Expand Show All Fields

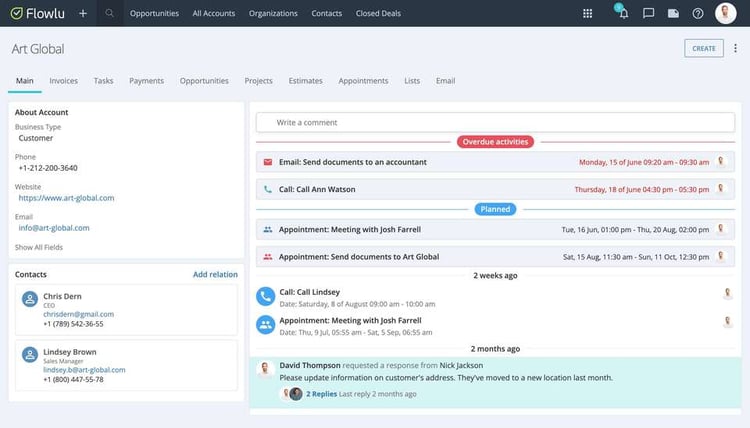point(39,247)
